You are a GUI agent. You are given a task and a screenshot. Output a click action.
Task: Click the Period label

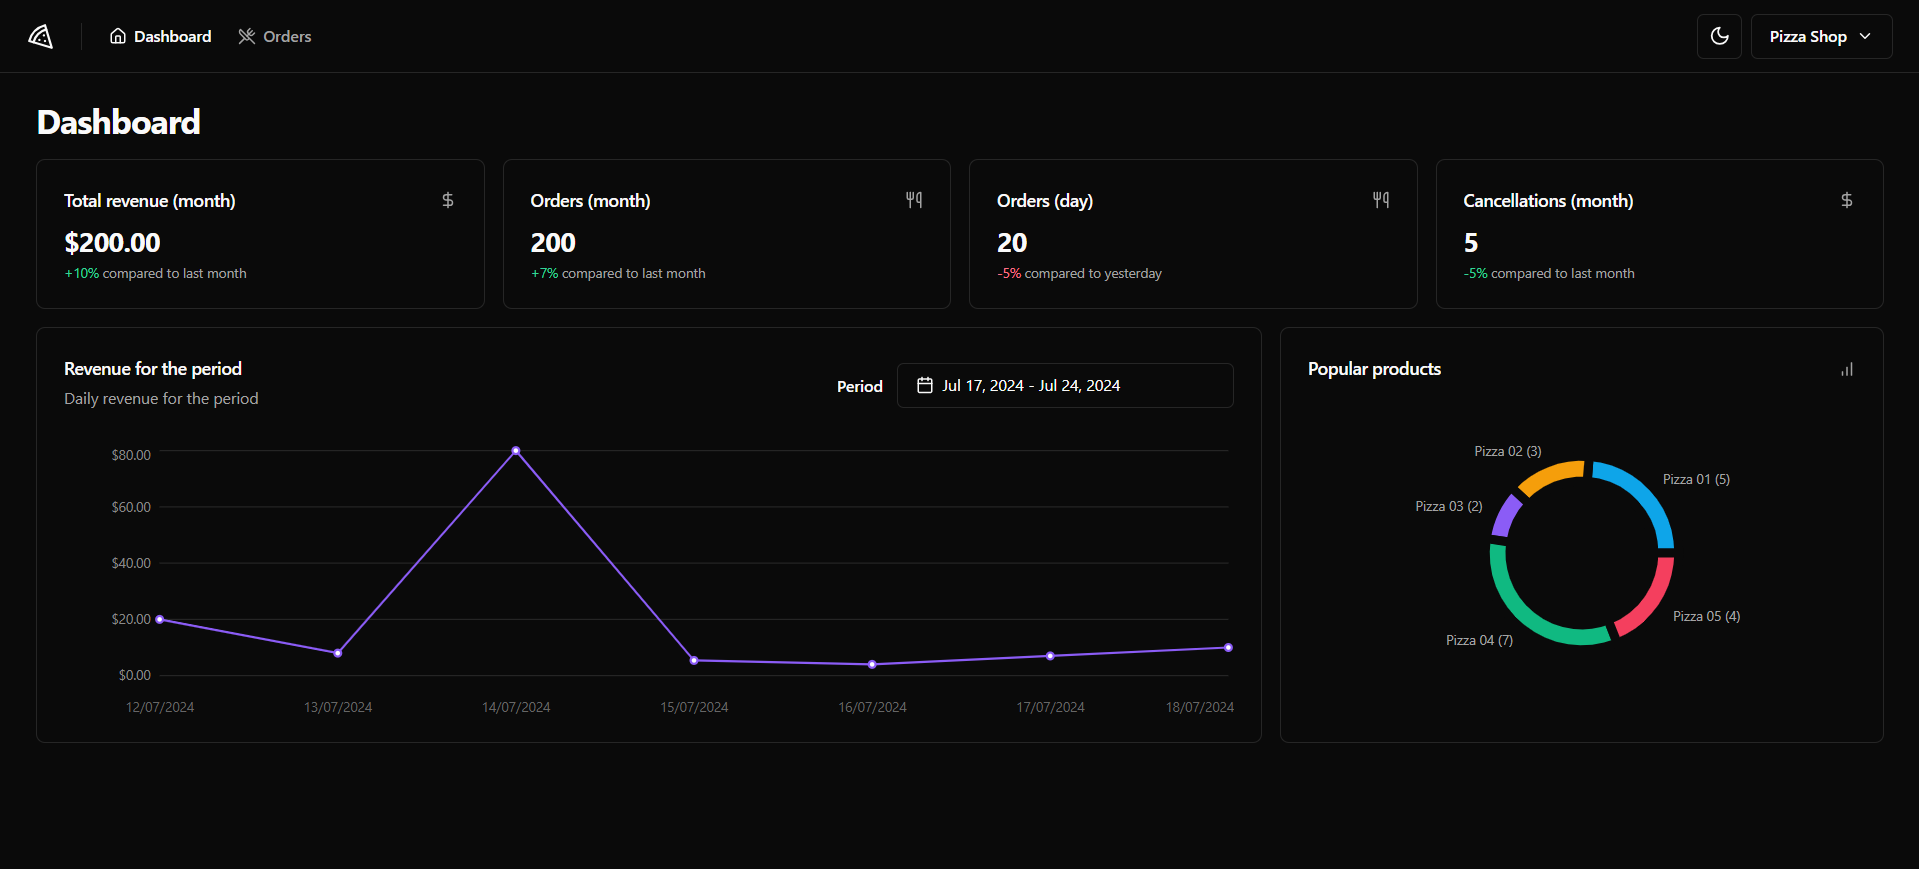point(860,386)
